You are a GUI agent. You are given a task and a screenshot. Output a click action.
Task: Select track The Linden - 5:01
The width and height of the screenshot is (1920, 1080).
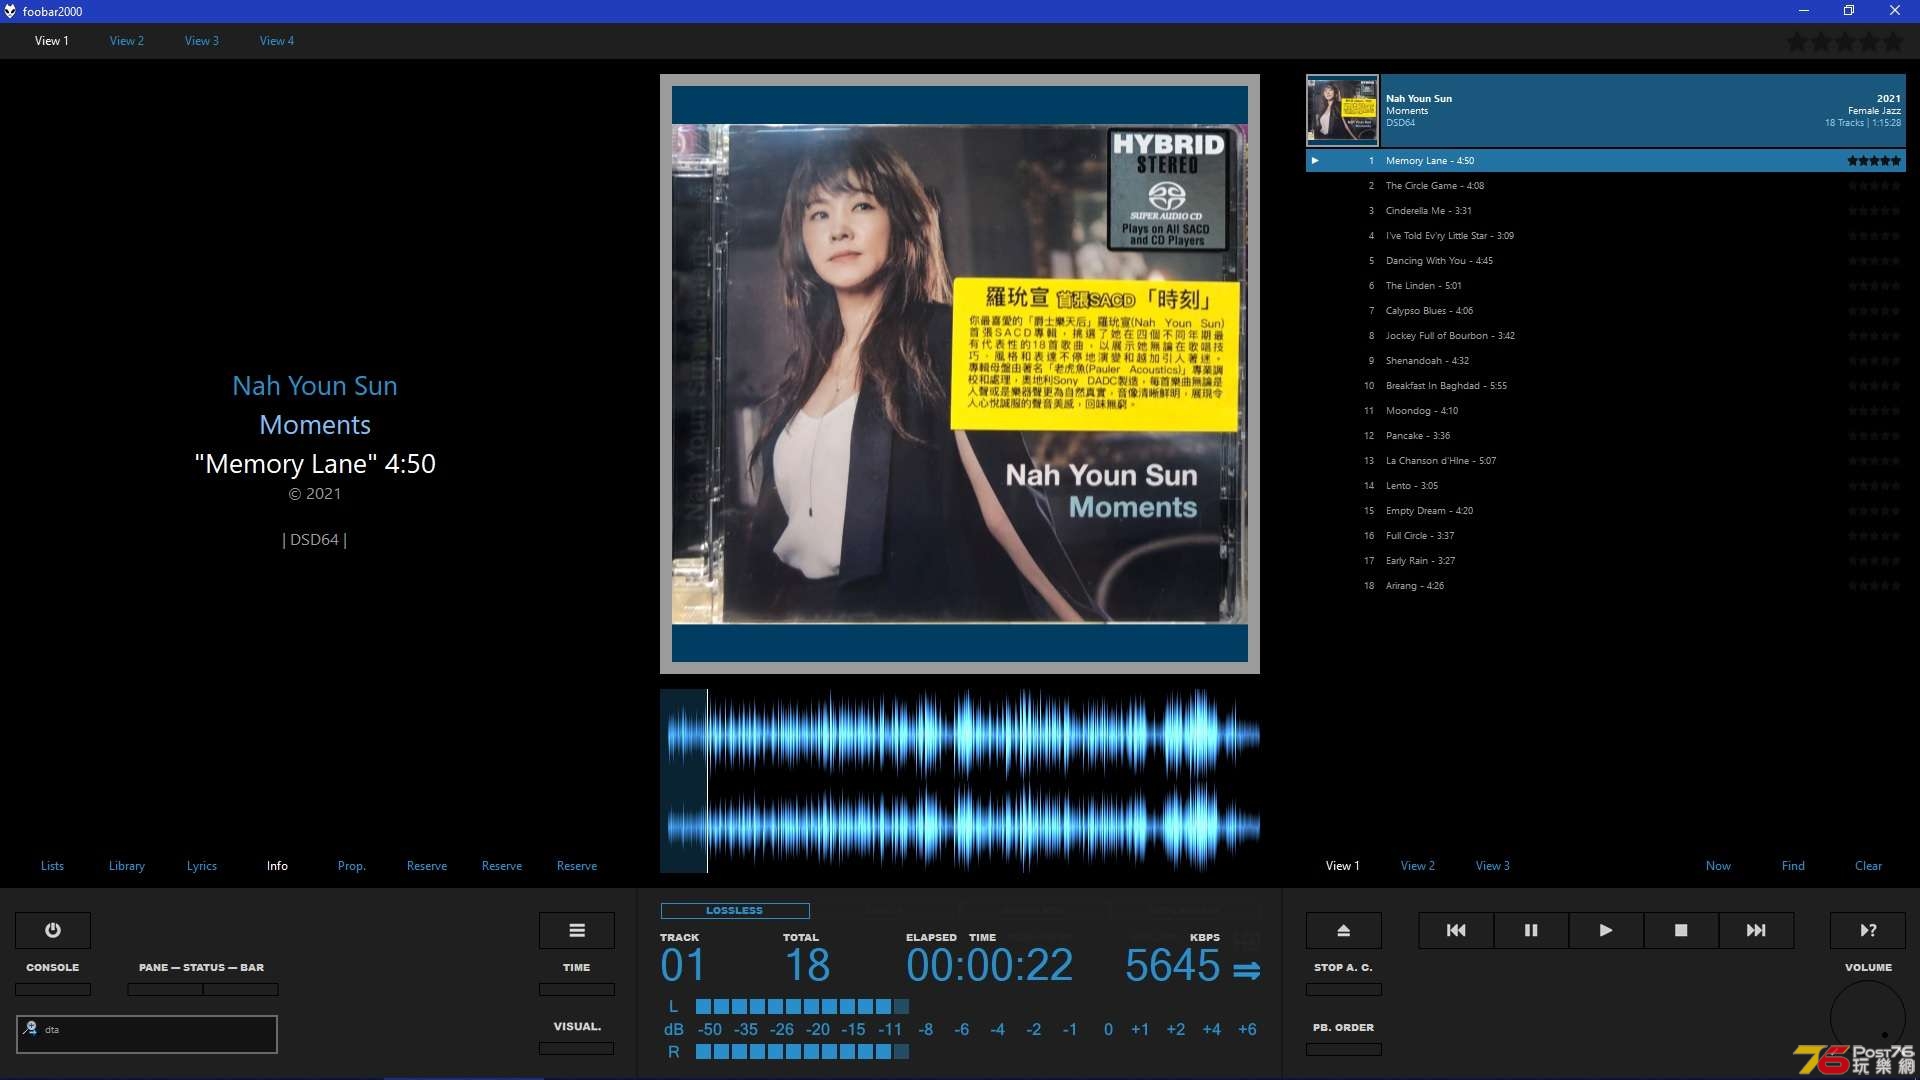click(1606, 286)
